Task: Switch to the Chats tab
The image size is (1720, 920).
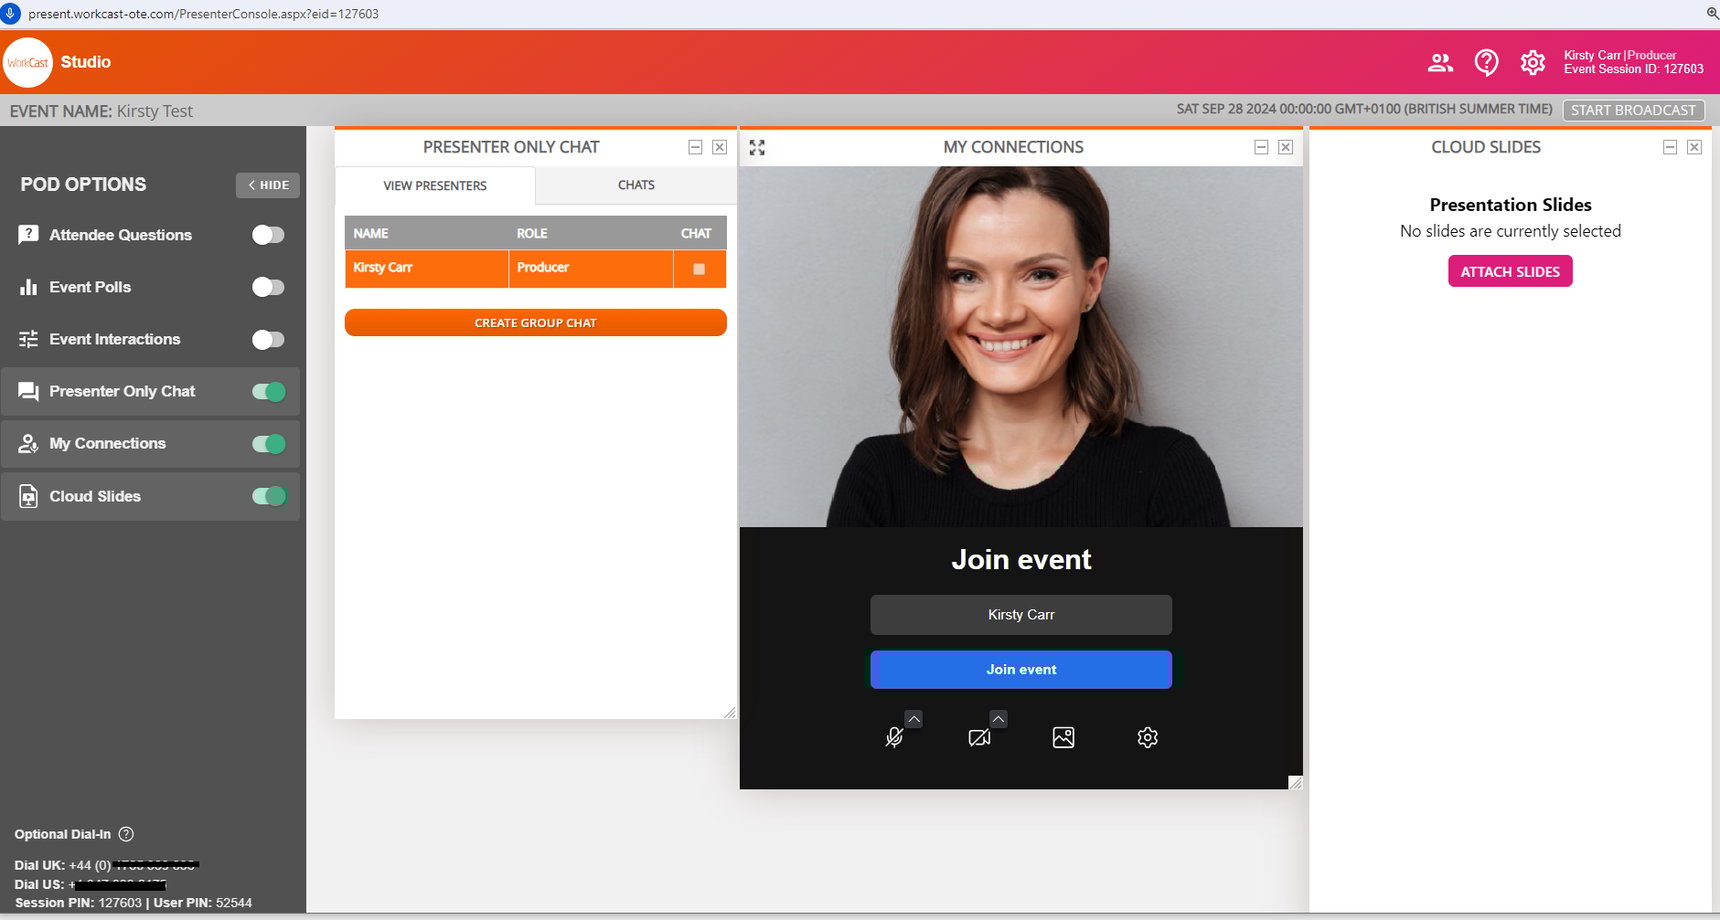Action: tap(636, 185)
